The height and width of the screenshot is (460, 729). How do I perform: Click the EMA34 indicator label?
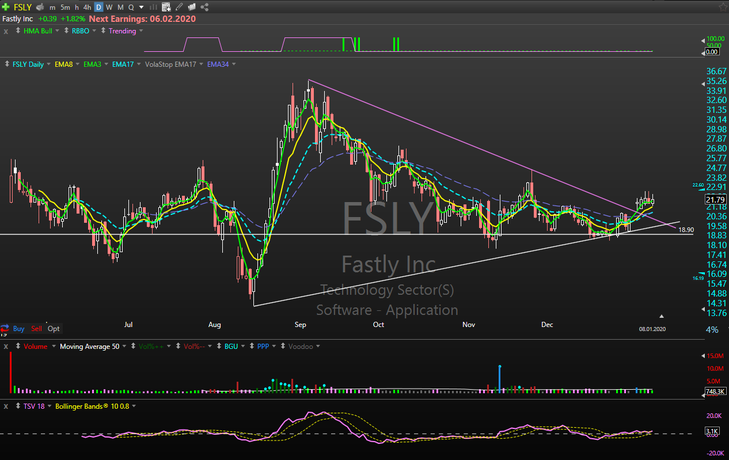coord(218,65)
